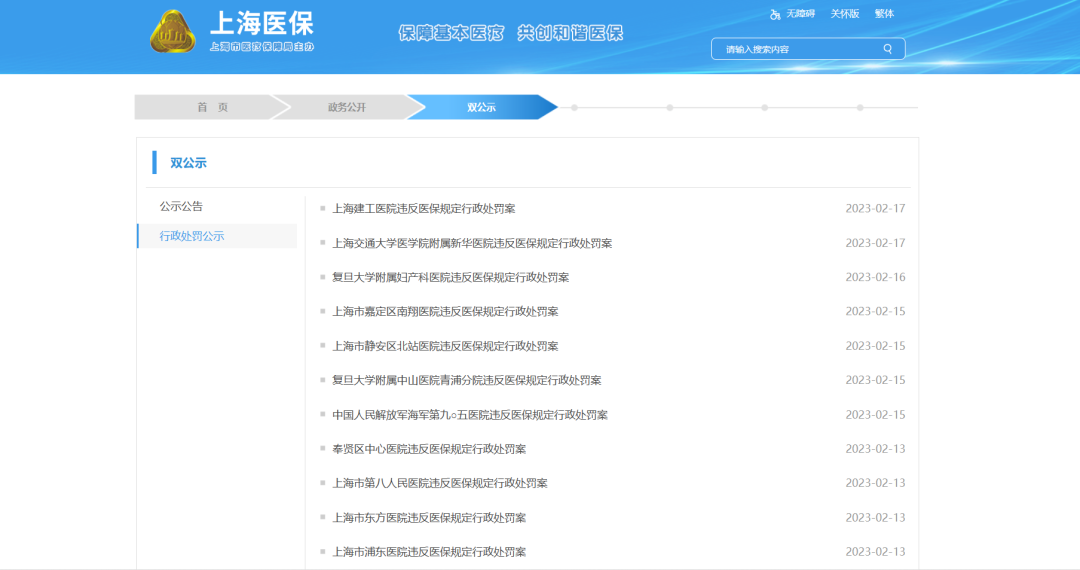
Task: Open 静安区北站医院 penalty case link
Action: (x=445, y=346)
